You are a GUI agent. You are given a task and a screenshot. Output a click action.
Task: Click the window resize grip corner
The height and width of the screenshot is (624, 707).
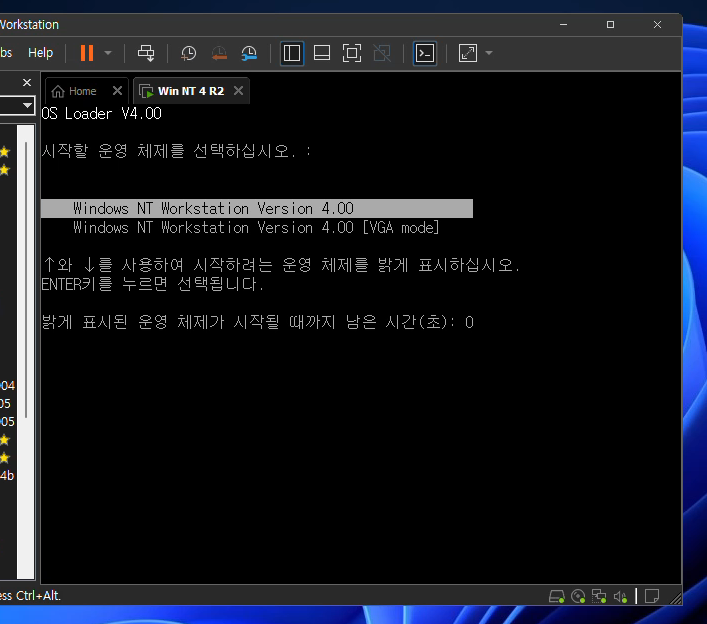click(675, 598)
